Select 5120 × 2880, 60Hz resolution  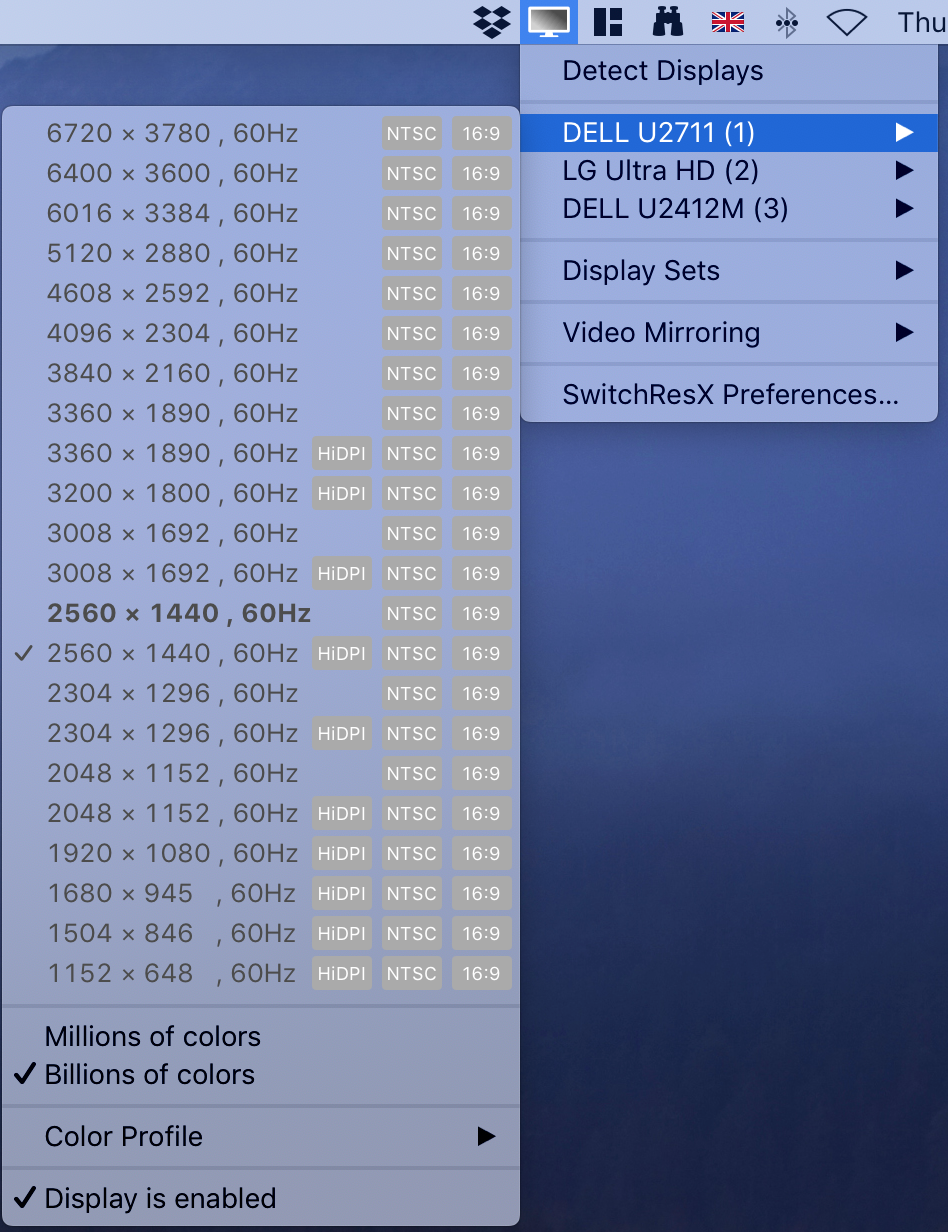point(261,253)
